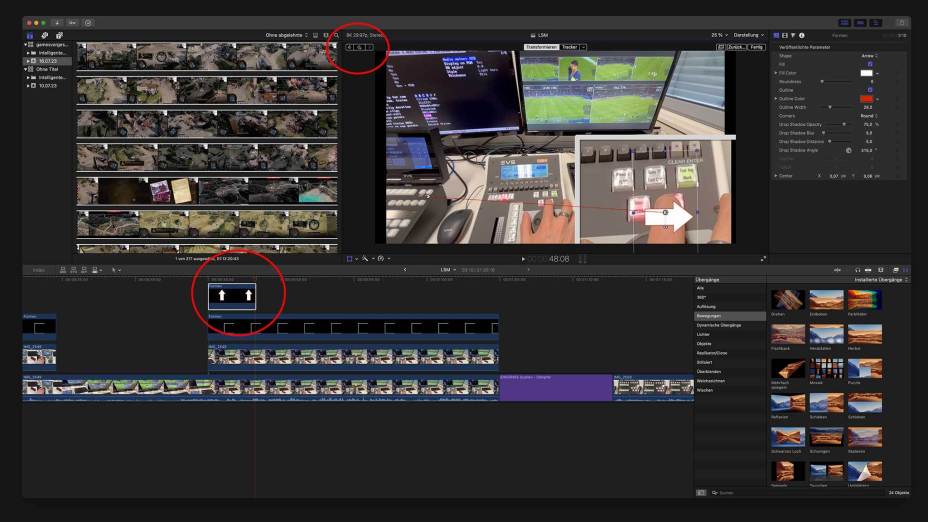Toggle audio skimming in the timeline toolbar
Screen dimensions: 928x522
(x=837, y=270)
